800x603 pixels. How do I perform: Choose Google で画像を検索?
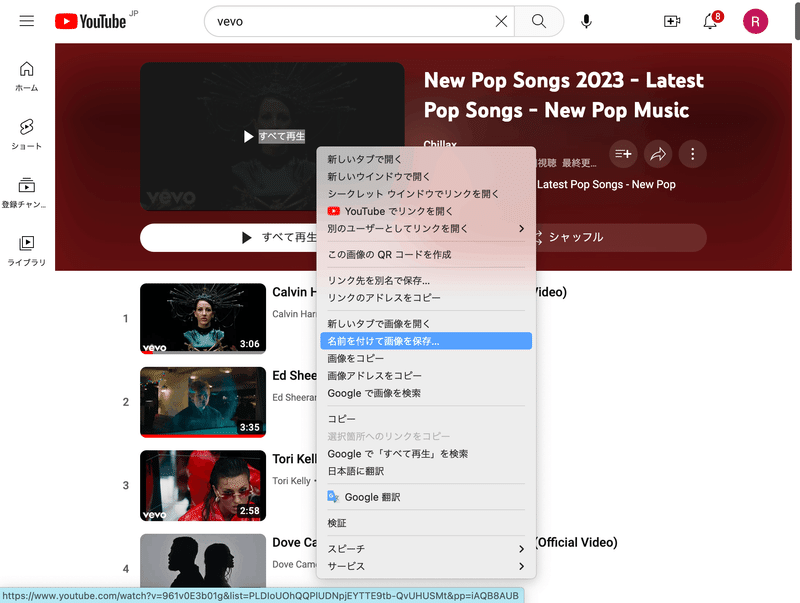[x=426, y=393]
